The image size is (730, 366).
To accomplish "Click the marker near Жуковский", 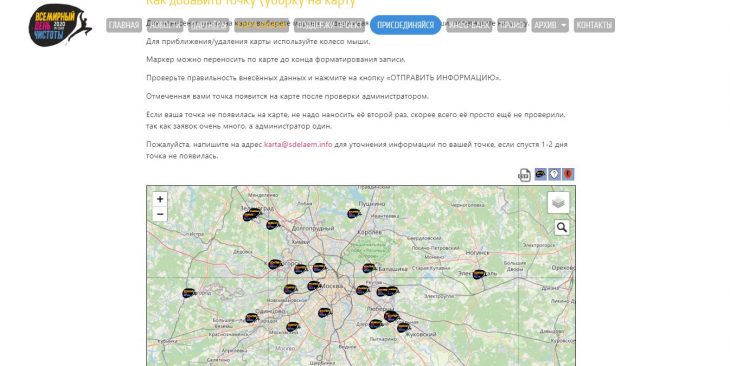I will 404,327.
